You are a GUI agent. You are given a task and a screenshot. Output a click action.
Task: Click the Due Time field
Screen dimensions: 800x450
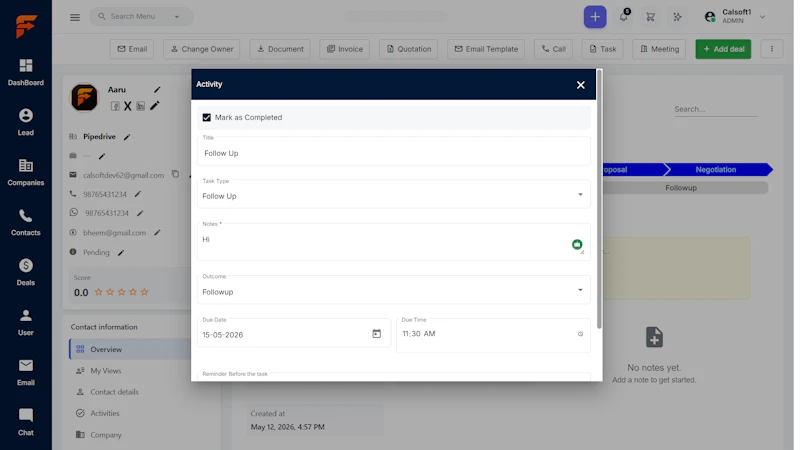point(493,335)
